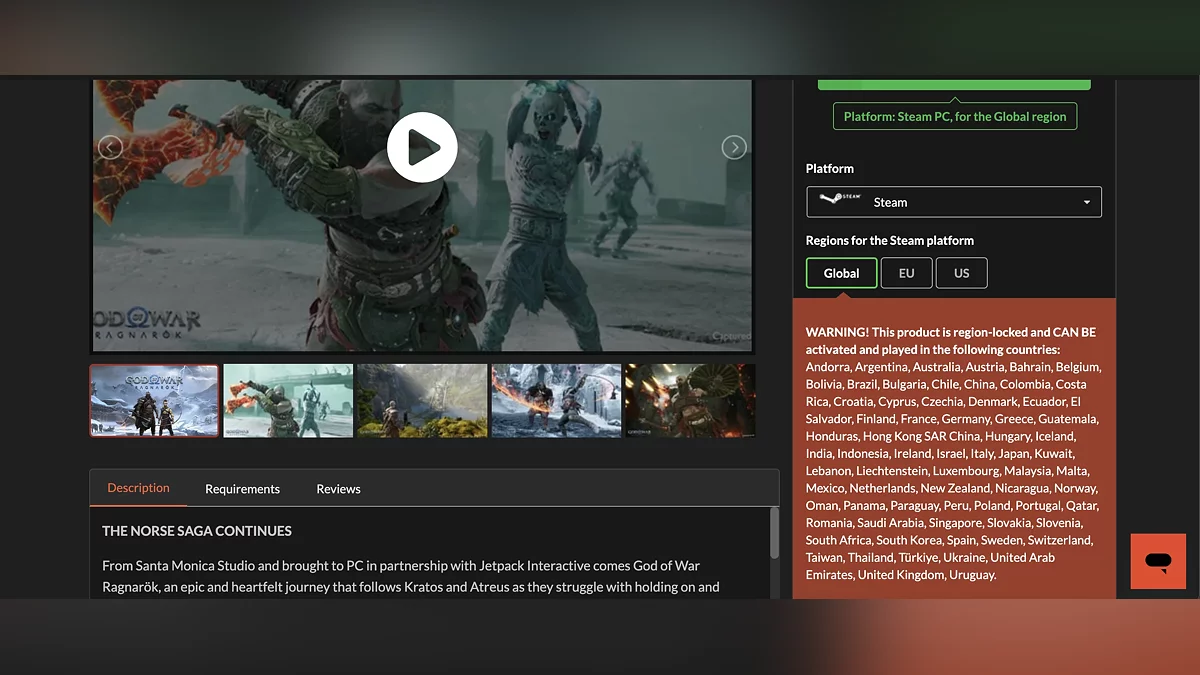The height and width of the screenshot is (675, 1200).
Task: Select the sunlit forest landscape thumbnail
Action: [422, 400]
